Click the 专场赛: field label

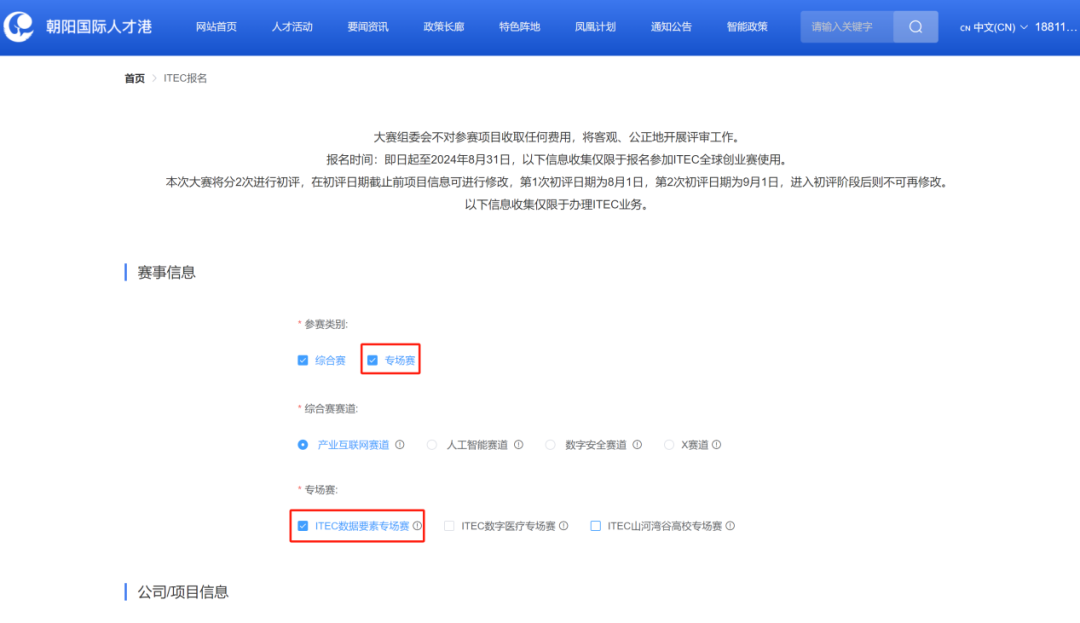(321, 490)
